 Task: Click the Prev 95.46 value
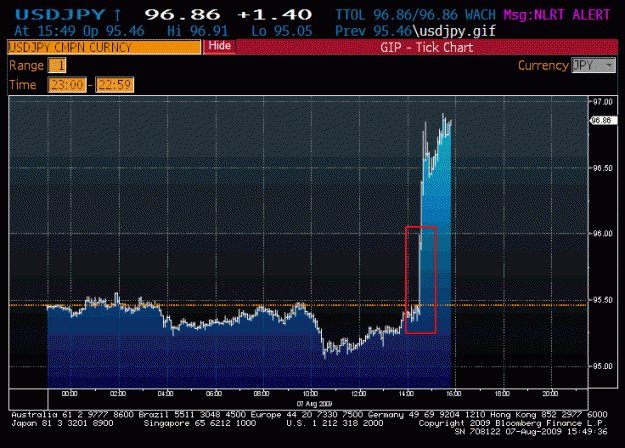coord(373,31)
